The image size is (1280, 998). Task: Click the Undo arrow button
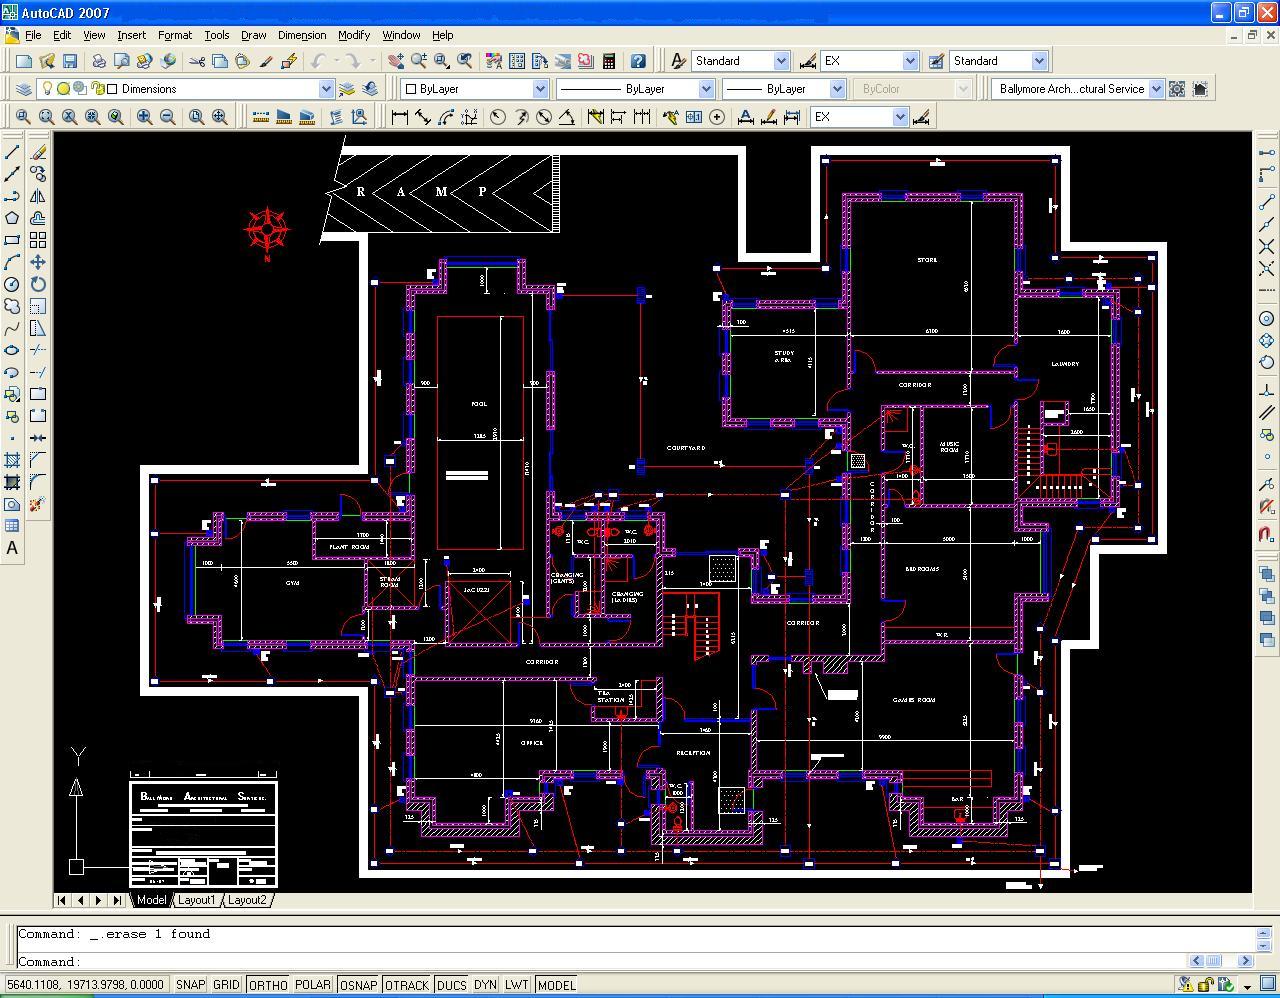[x=318, y=61]
